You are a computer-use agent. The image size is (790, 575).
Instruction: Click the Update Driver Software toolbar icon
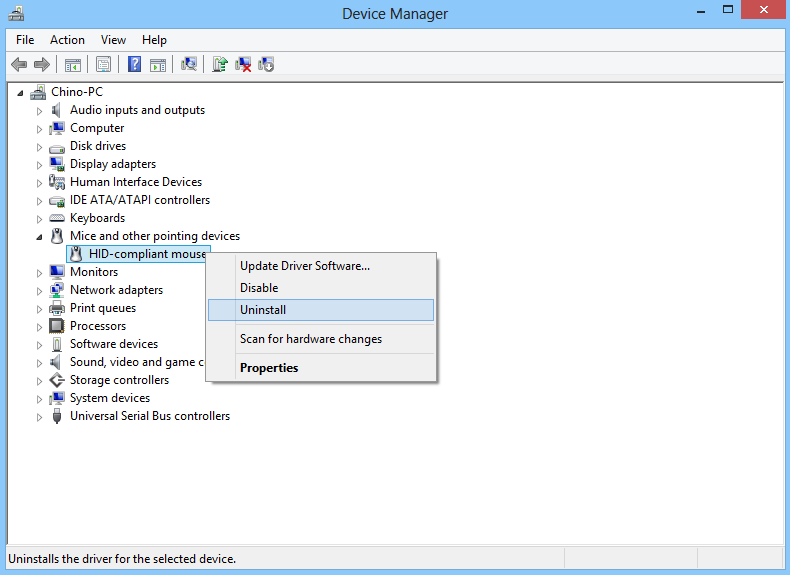220,65
